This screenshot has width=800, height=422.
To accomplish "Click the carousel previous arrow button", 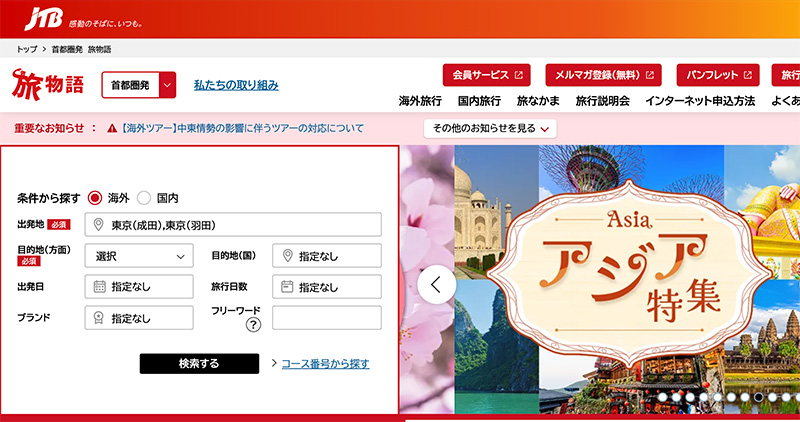I will pos(436,284).
